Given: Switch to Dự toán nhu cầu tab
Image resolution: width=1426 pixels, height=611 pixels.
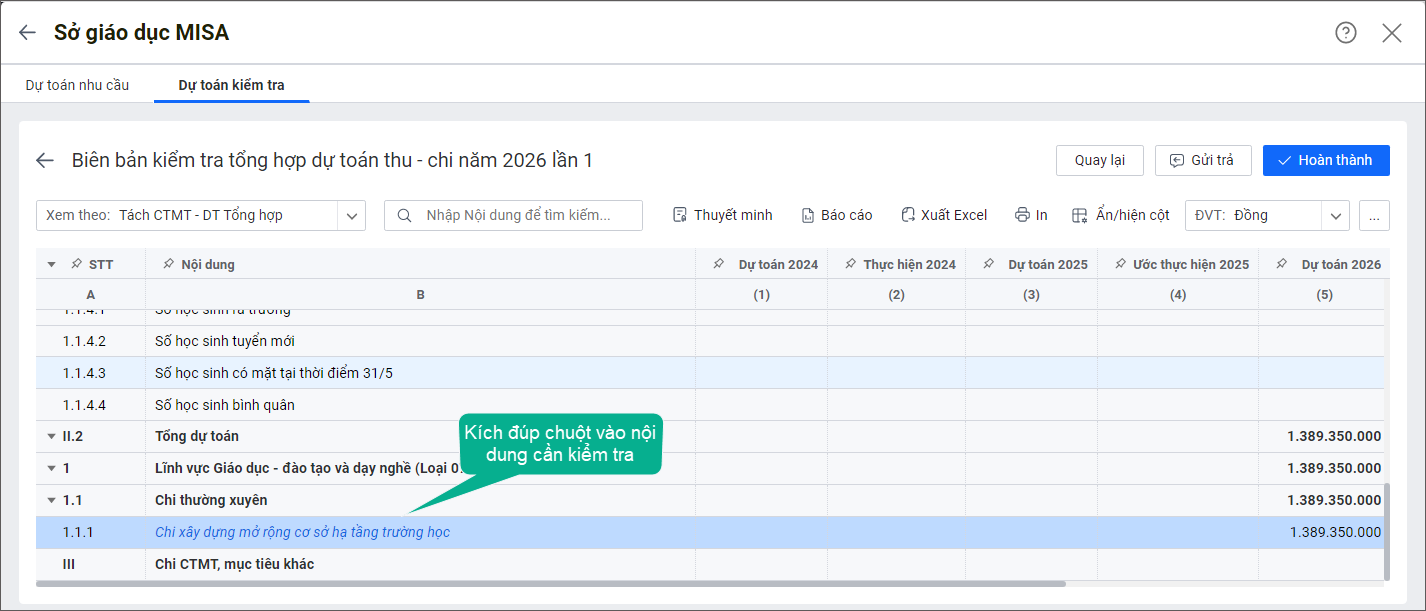Looking at the screenshot, I should 77,85.
